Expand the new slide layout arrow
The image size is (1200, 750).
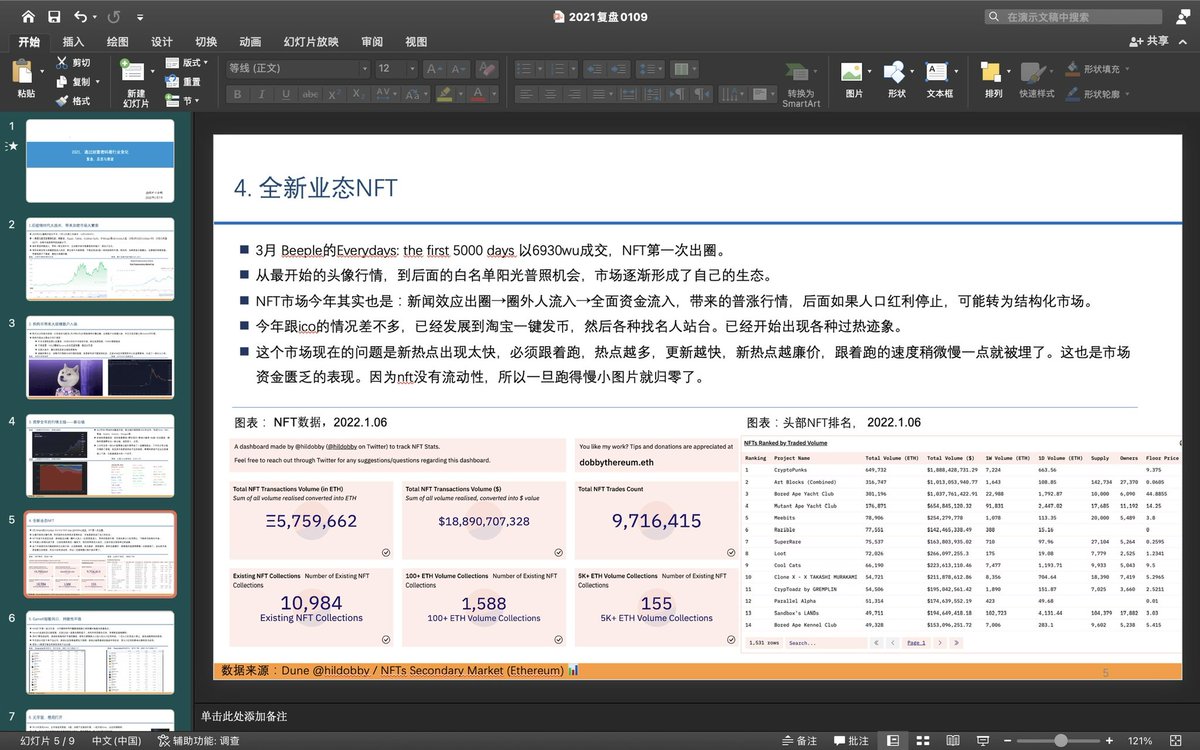pos(152,72)
